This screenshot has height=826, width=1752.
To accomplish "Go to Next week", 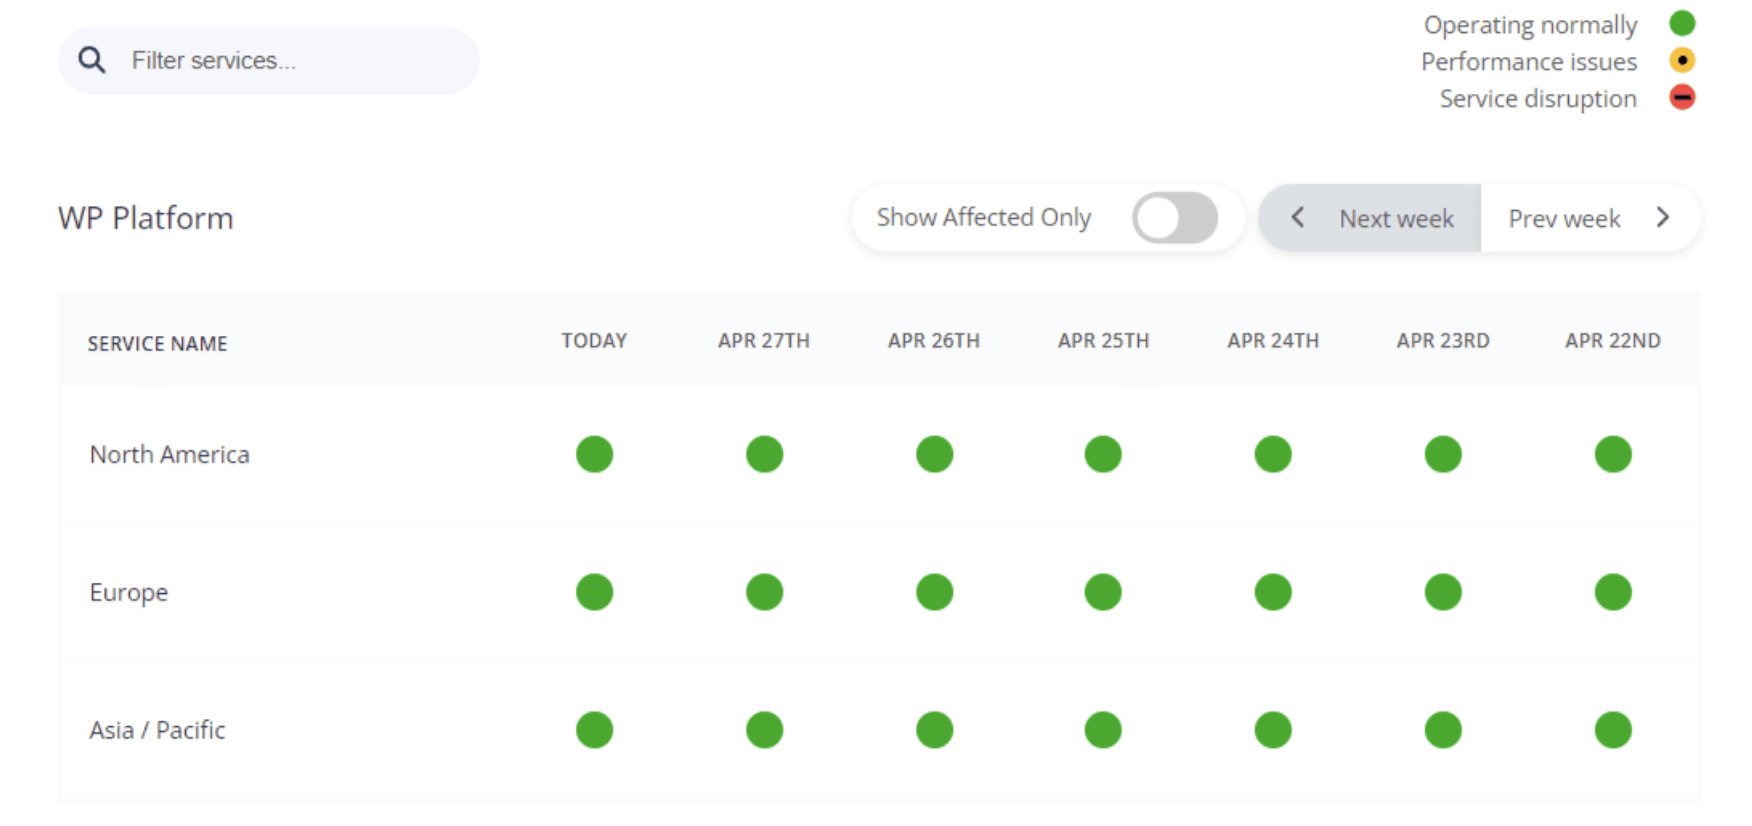I will [1396, 219].
